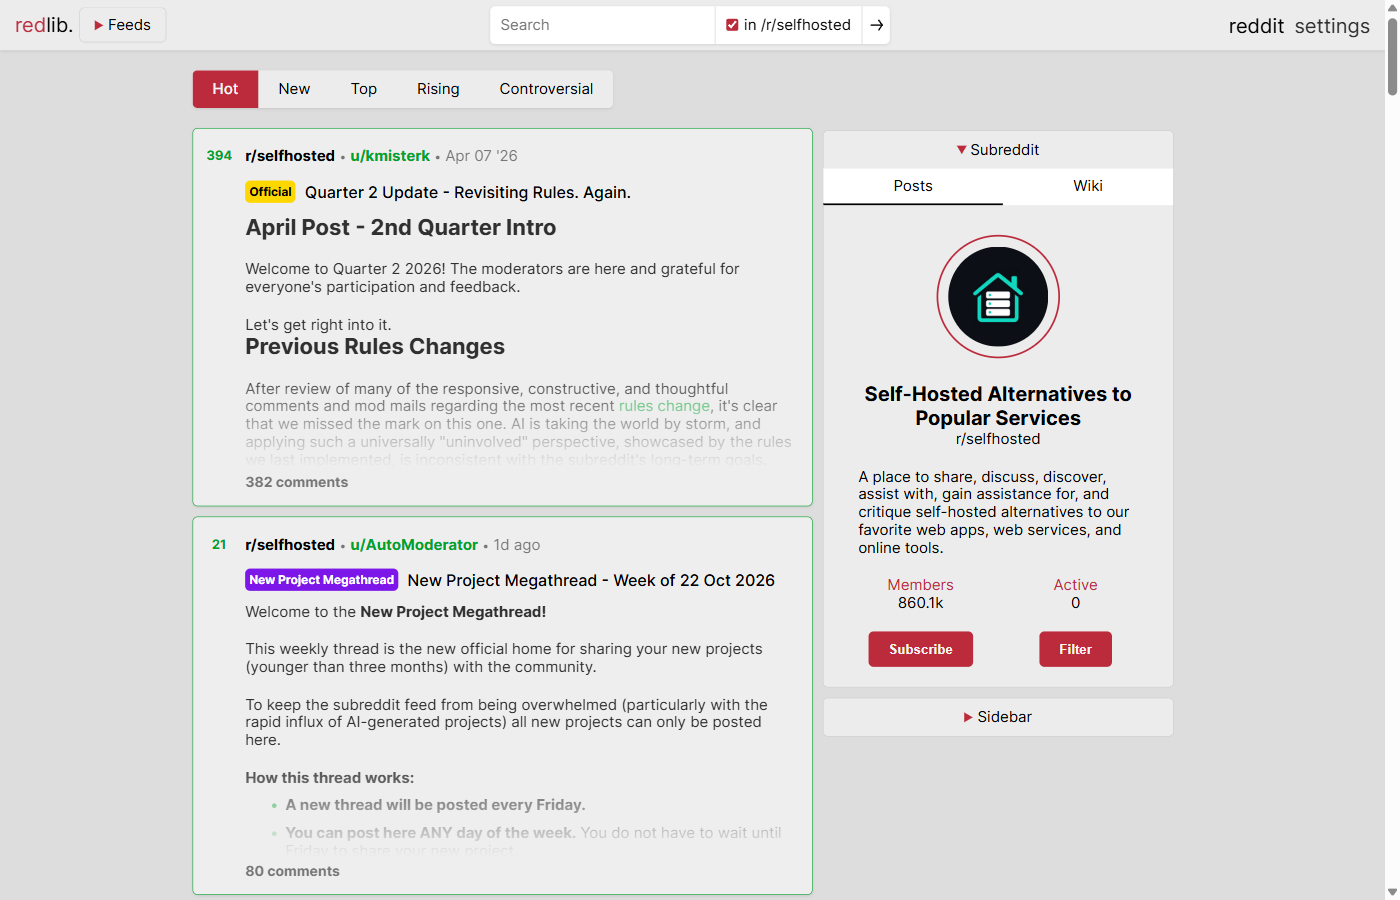Click the search submit arrow button
1400x900 pixels.
(876, 25)
